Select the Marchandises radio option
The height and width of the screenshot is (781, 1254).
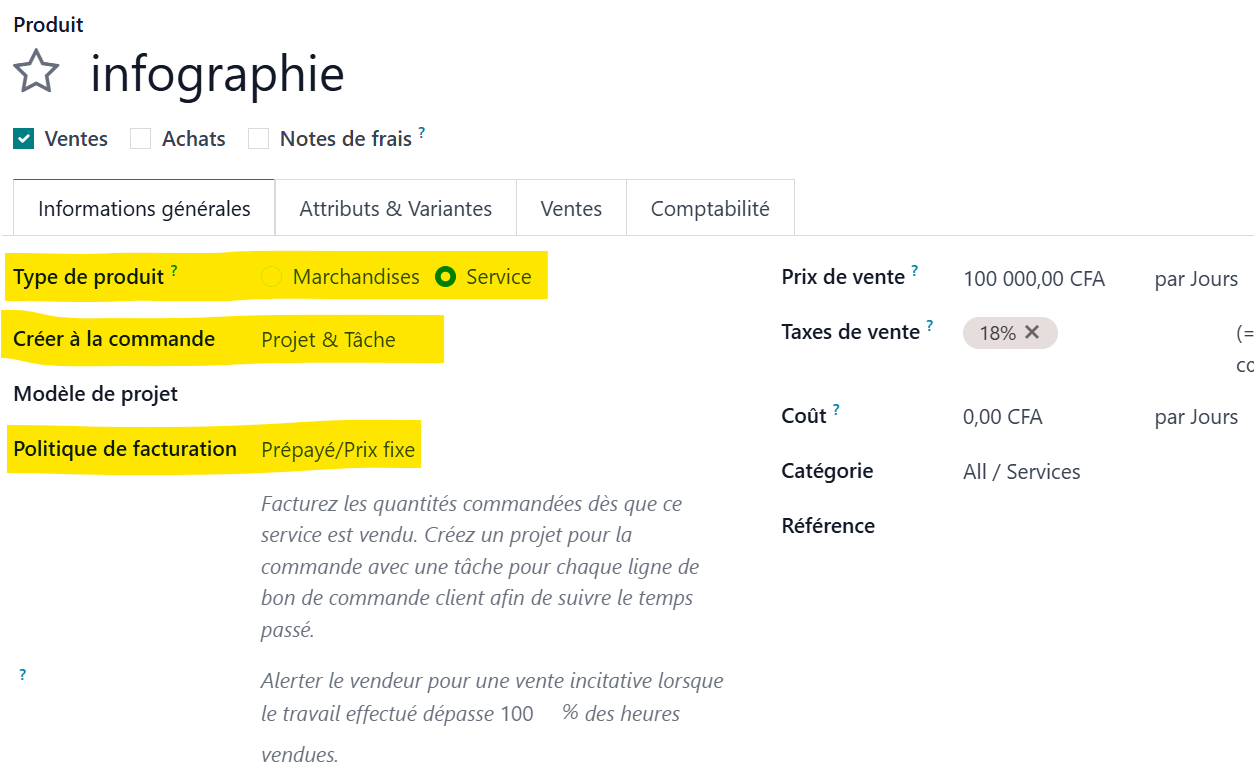point(271,277)
